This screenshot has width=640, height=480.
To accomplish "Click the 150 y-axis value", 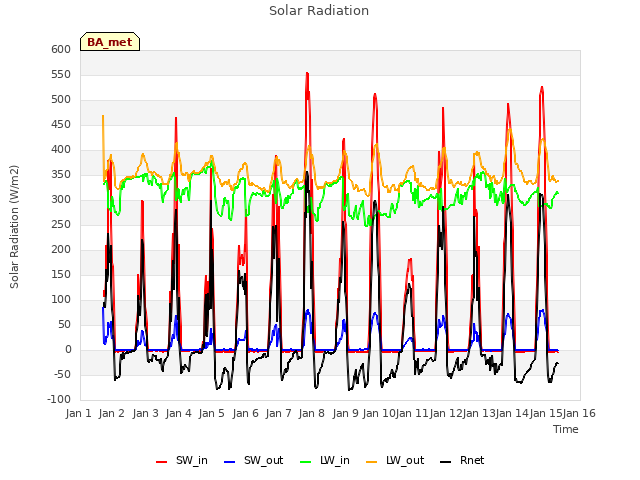I will [61, 274].
